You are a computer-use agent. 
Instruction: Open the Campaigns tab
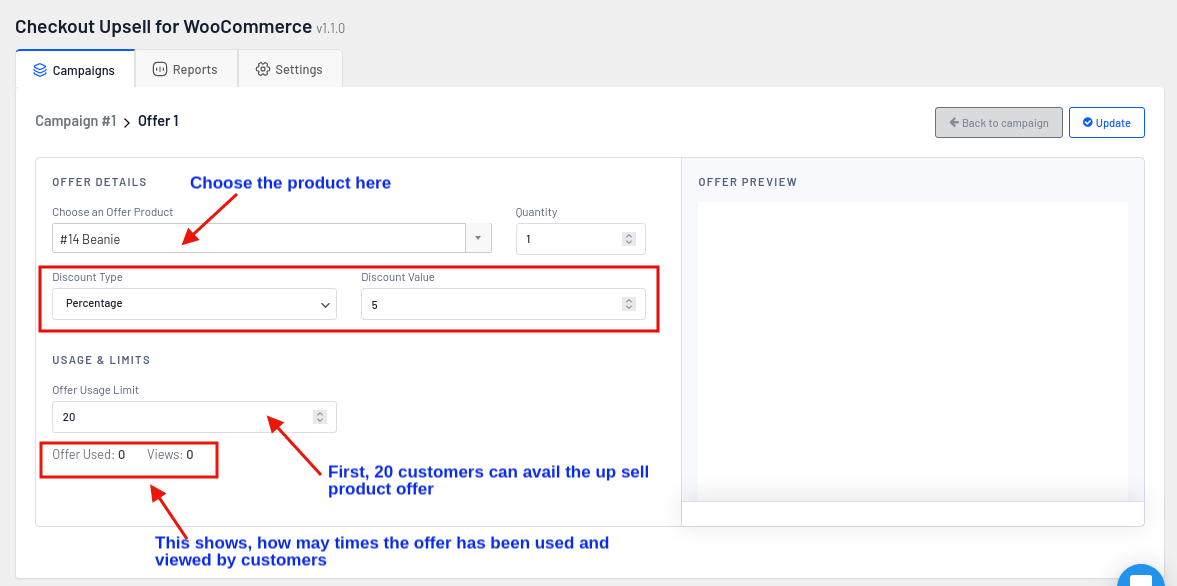click(x=75, y=70)
